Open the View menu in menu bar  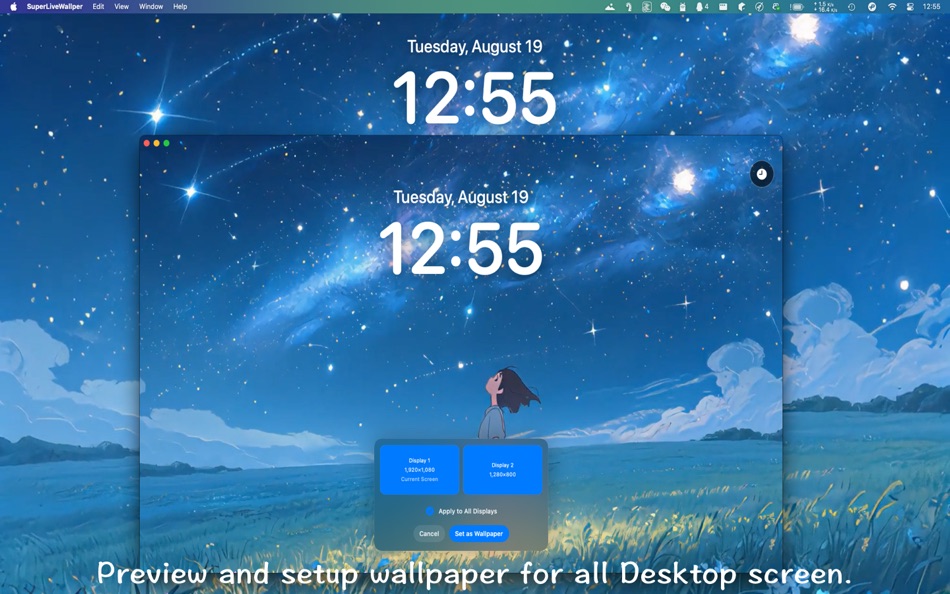coord(121,6)
